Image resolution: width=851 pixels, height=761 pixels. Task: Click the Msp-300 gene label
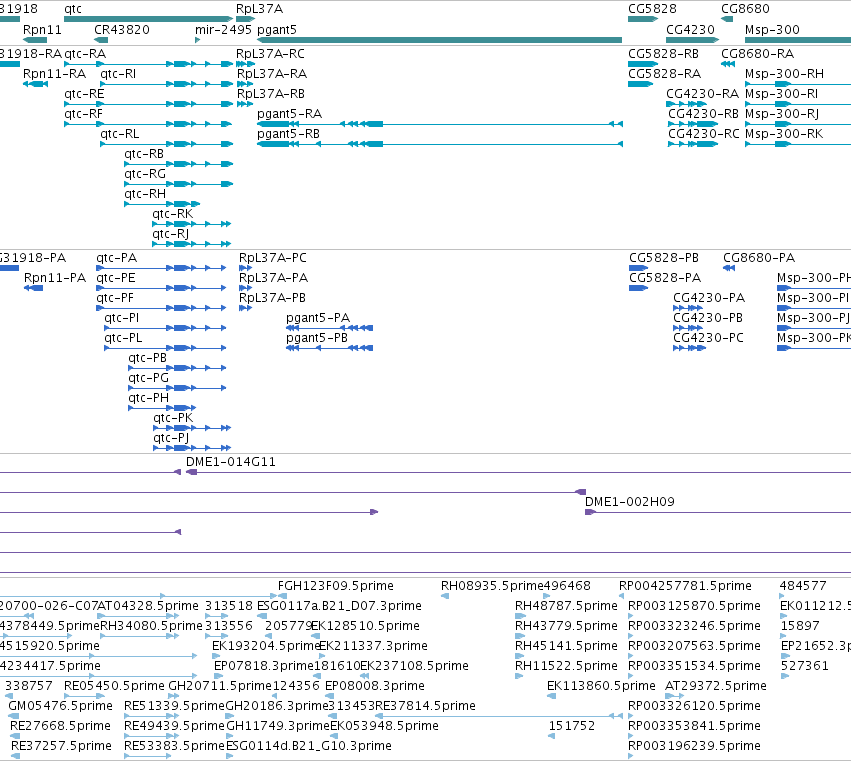[772, 30]
